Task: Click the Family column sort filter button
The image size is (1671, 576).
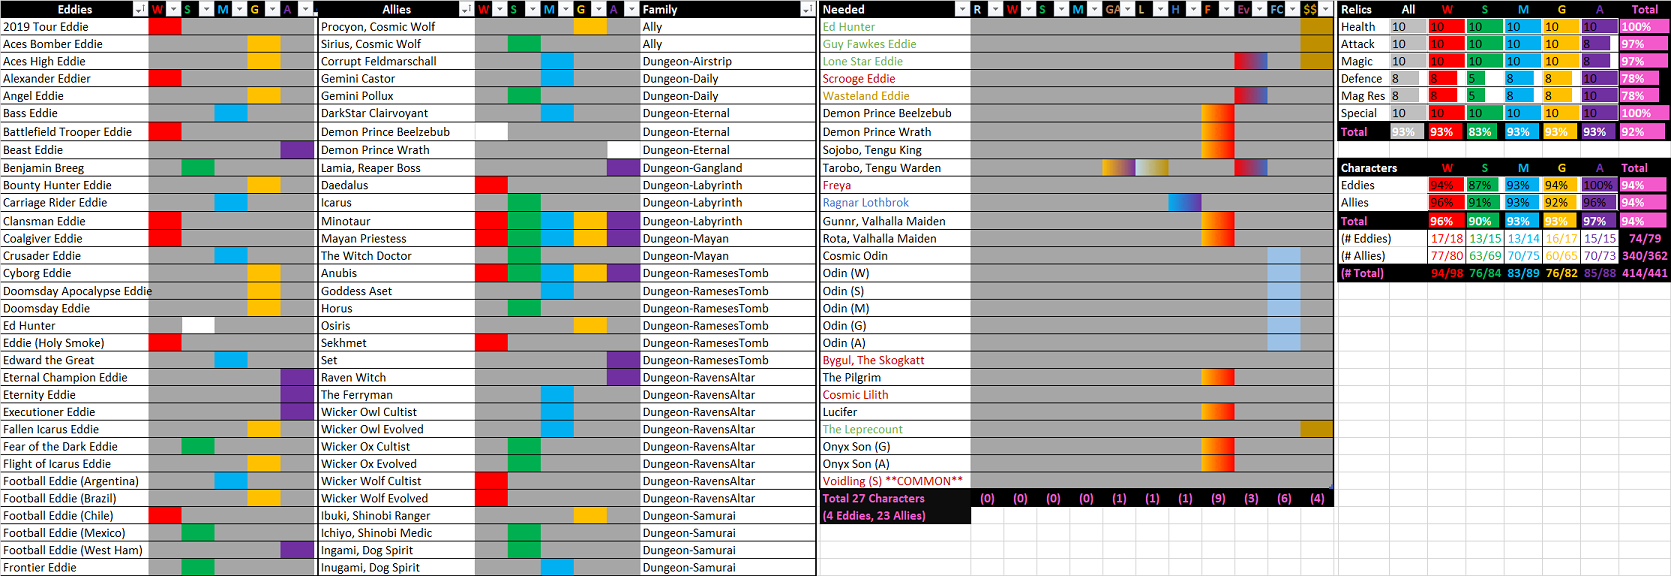Action: pos(807,9)
